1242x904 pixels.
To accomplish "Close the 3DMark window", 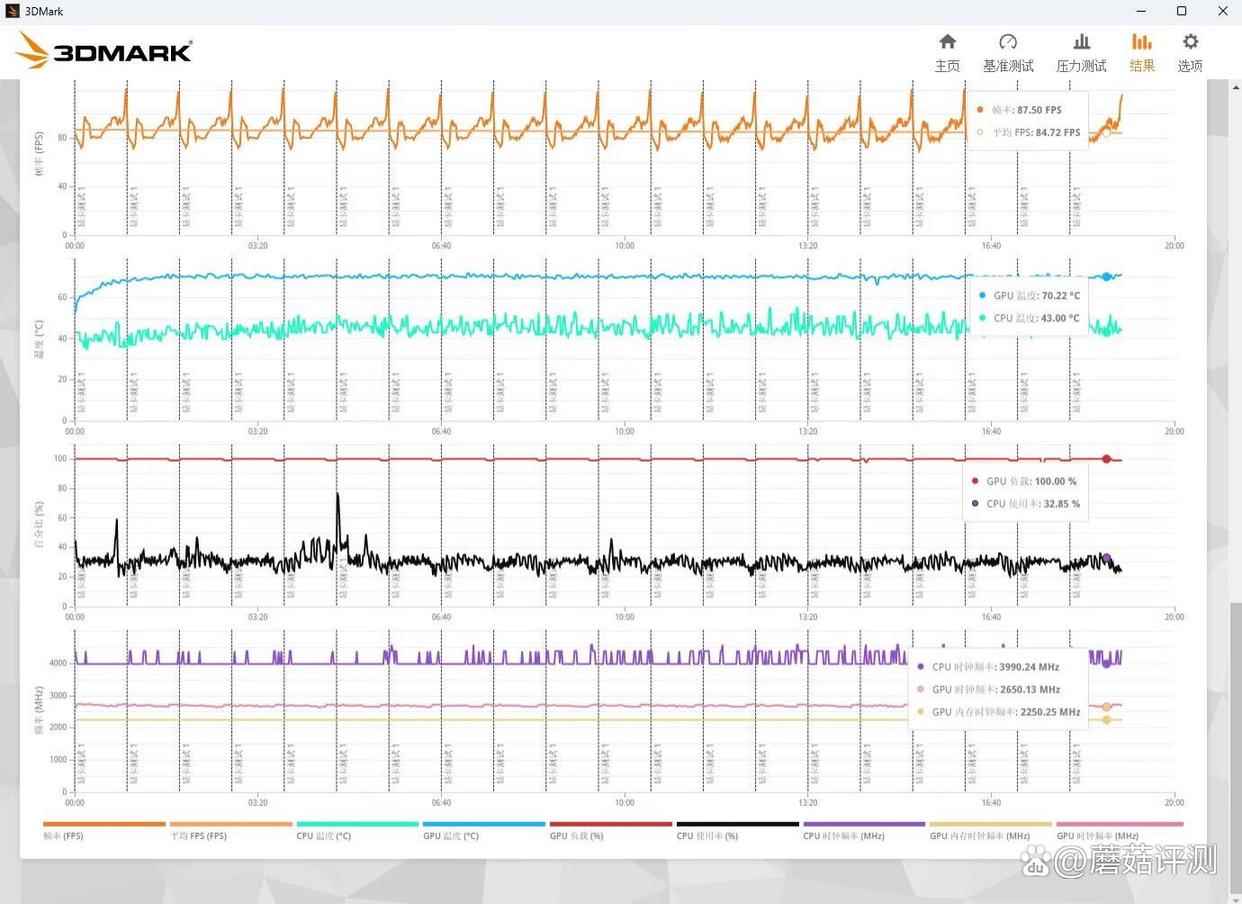I will (x=1221, y=11).
